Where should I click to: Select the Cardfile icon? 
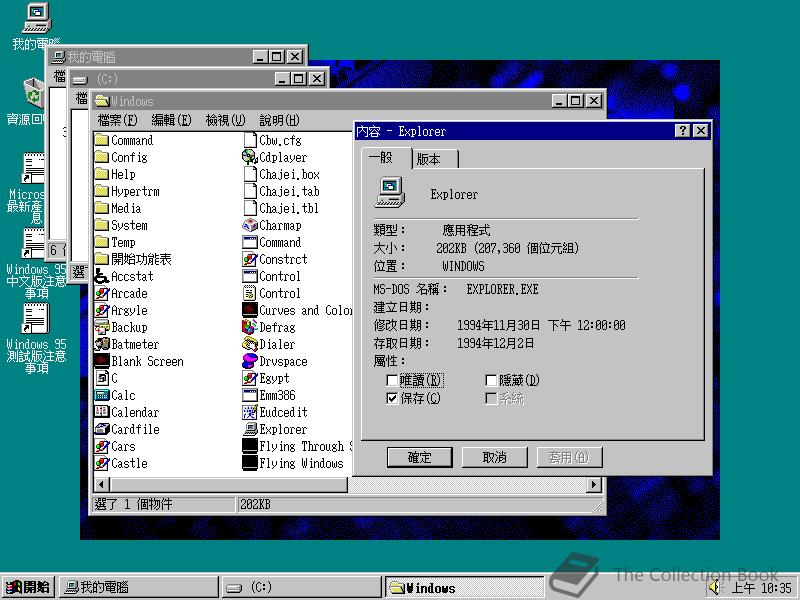[102, 429]
